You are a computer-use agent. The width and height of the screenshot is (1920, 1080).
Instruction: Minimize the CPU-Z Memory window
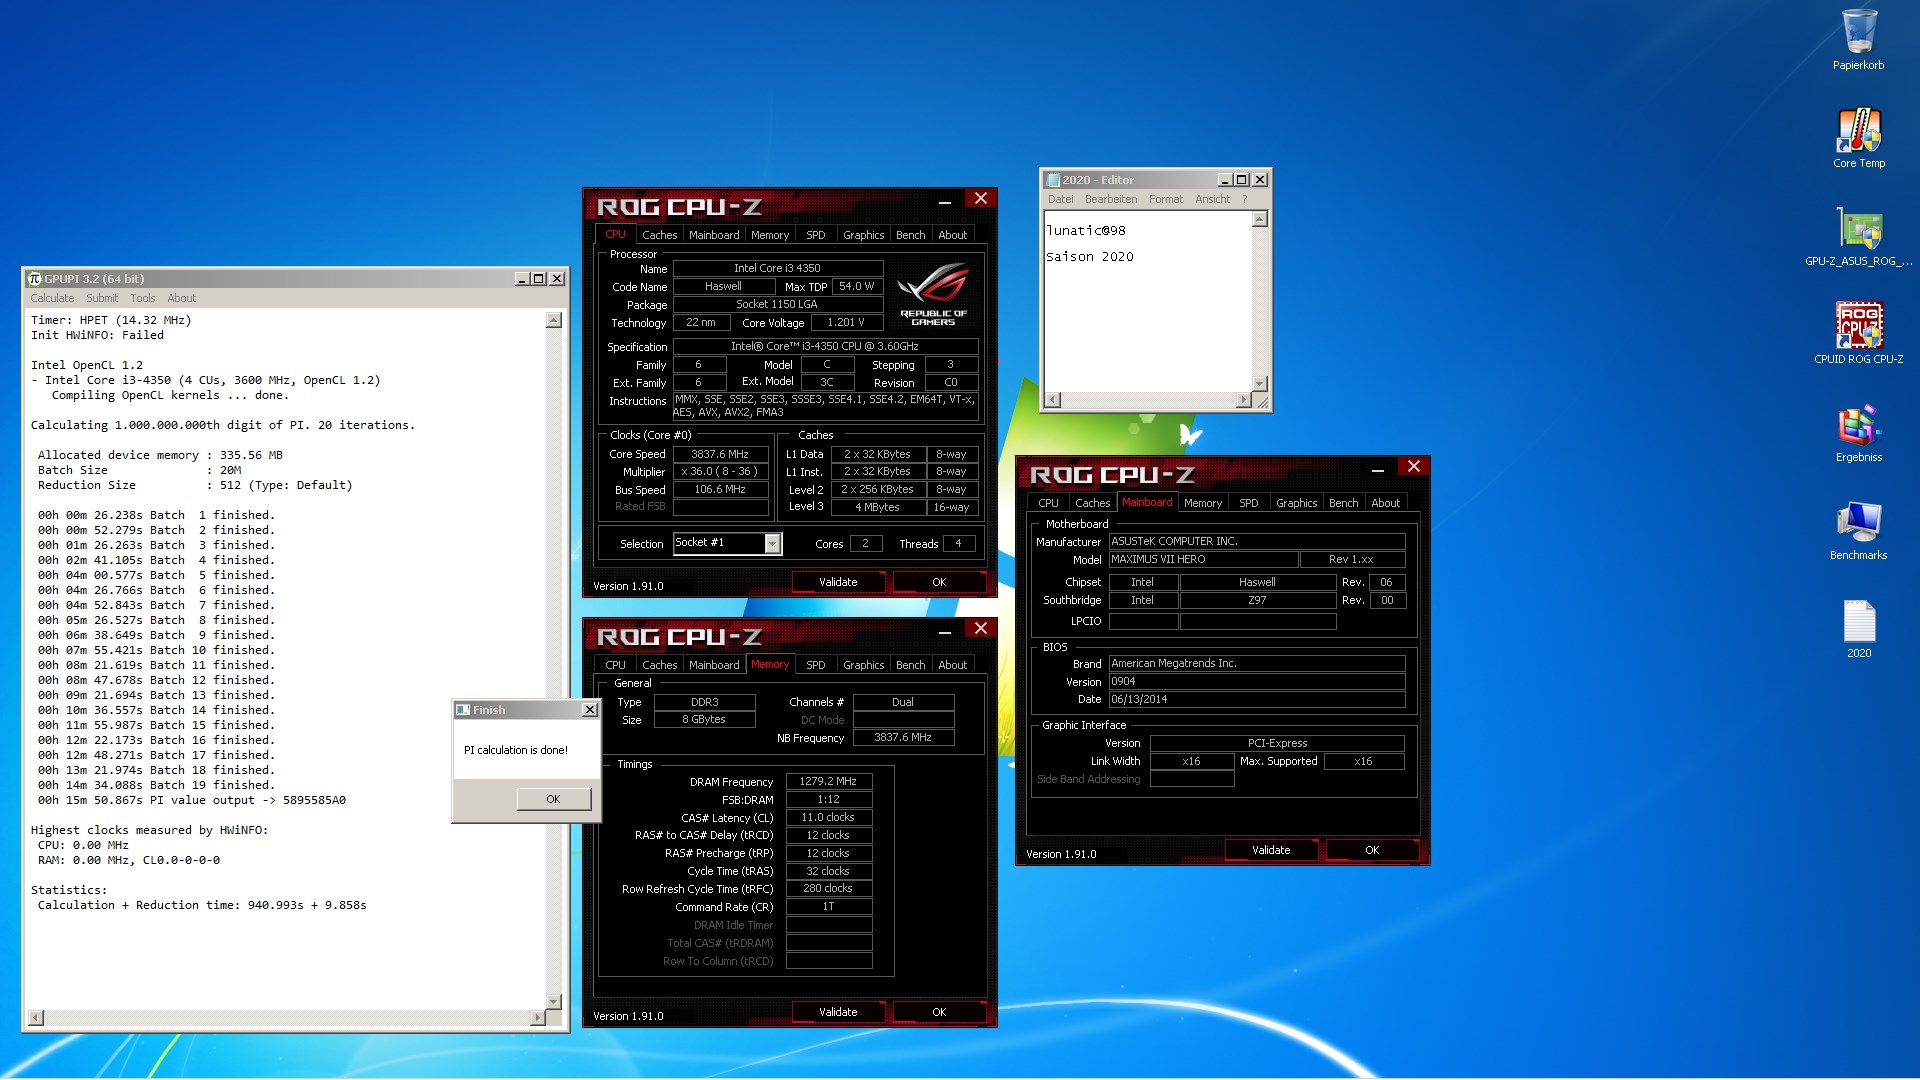[944, 631]
